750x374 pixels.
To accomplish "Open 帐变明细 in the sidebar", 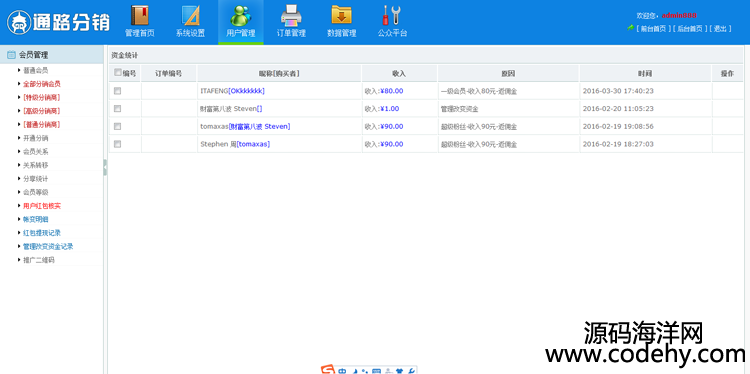I will tap(35, 219).
